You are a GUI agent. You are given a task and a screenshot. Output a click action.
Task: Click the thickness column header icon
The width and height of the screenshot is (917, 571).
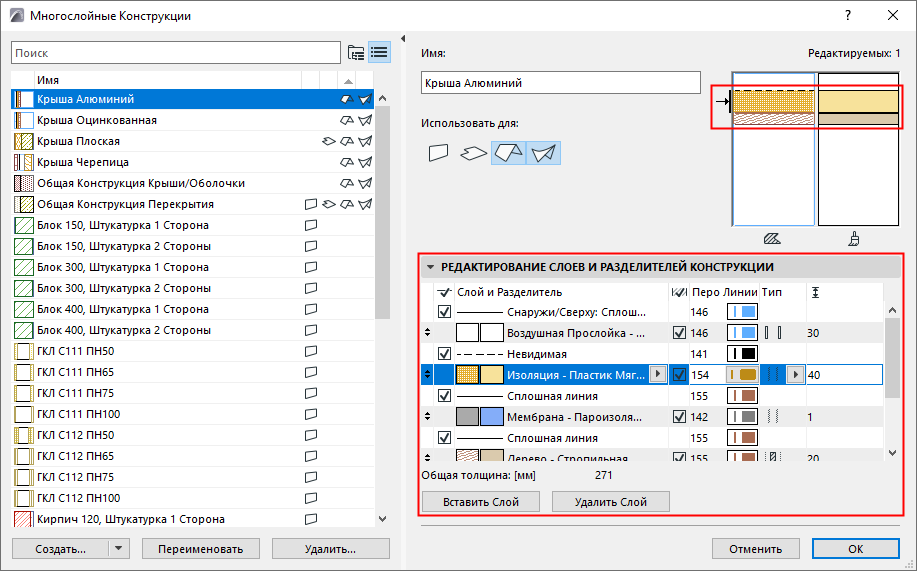click(x=815, y=292)
